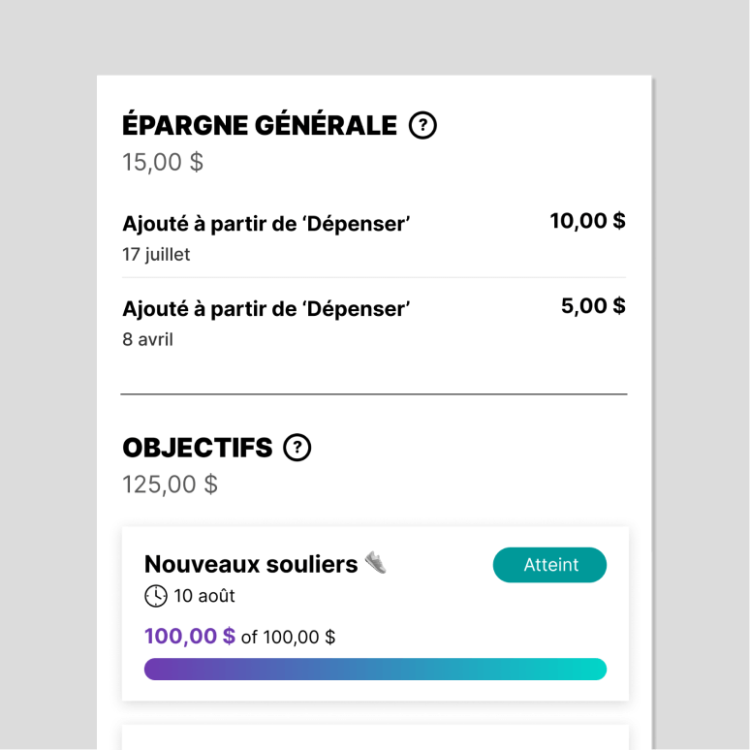Open the partially visible goal card below

[375, 737]
